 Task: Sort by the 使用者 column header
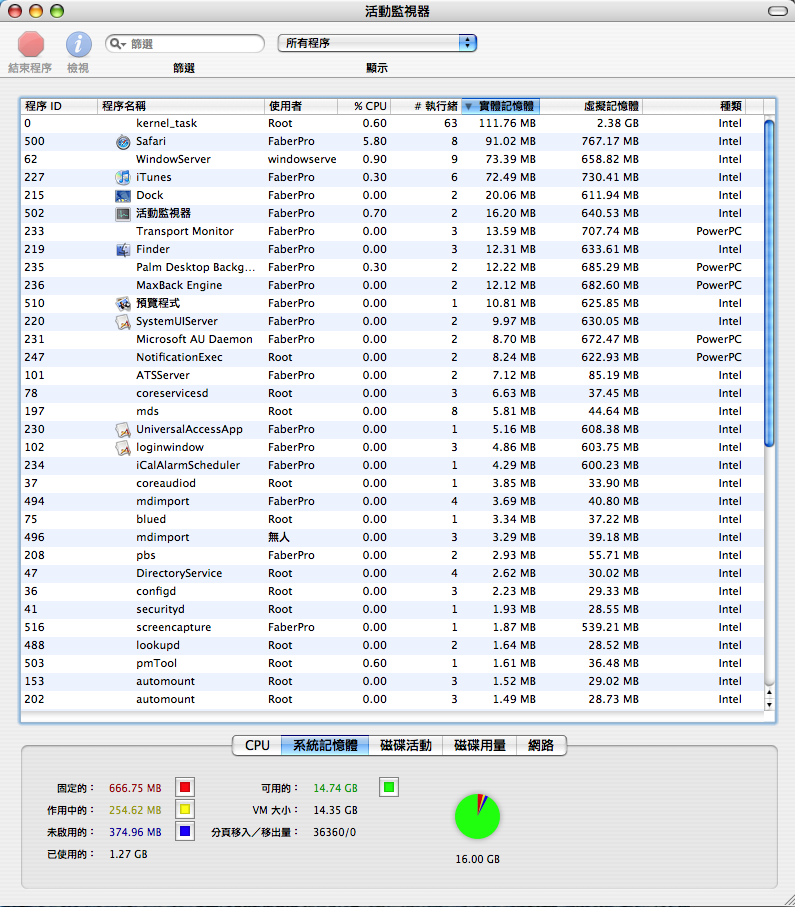301,106
